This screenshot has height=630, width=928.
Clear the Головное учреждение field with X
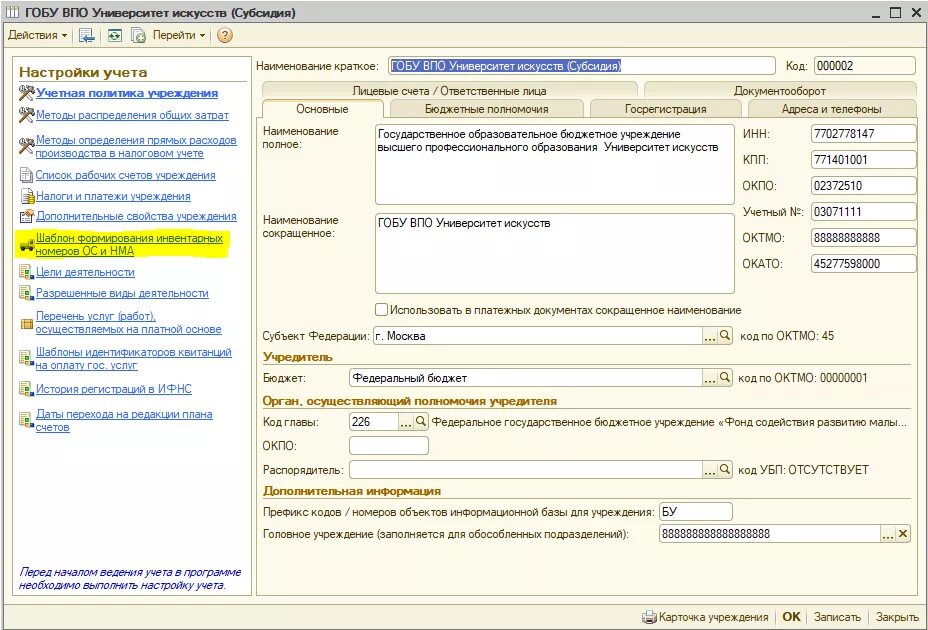(x=903, y=534)
